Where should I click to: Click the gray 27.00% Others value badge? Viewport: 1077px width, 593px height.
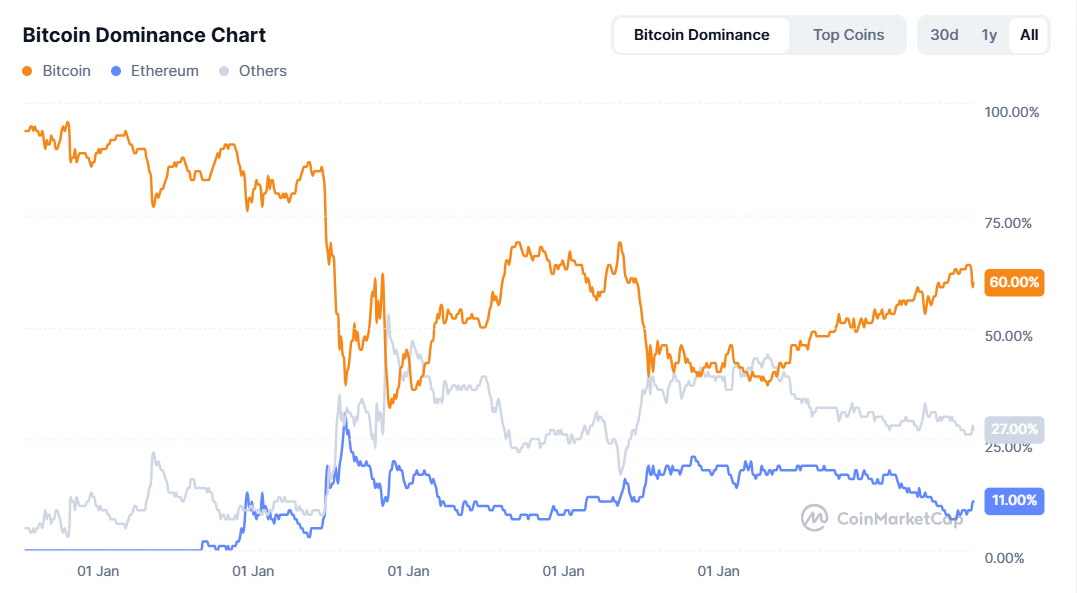(1013, 429)
